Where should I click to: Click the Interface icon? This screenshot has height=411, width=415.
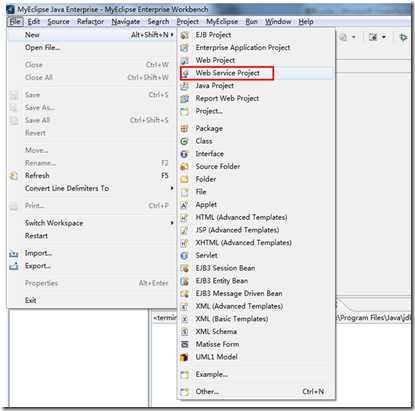[x=184, y=154]
